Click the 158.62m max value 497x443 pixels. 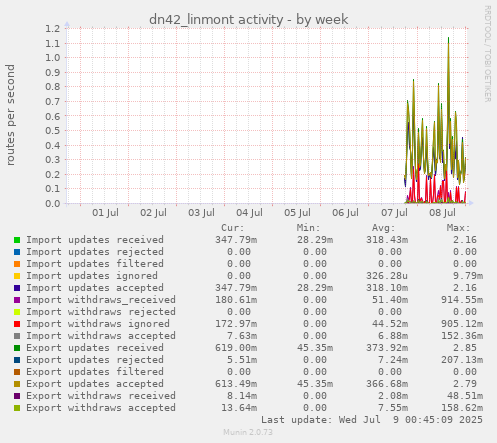tap(462, 408)
